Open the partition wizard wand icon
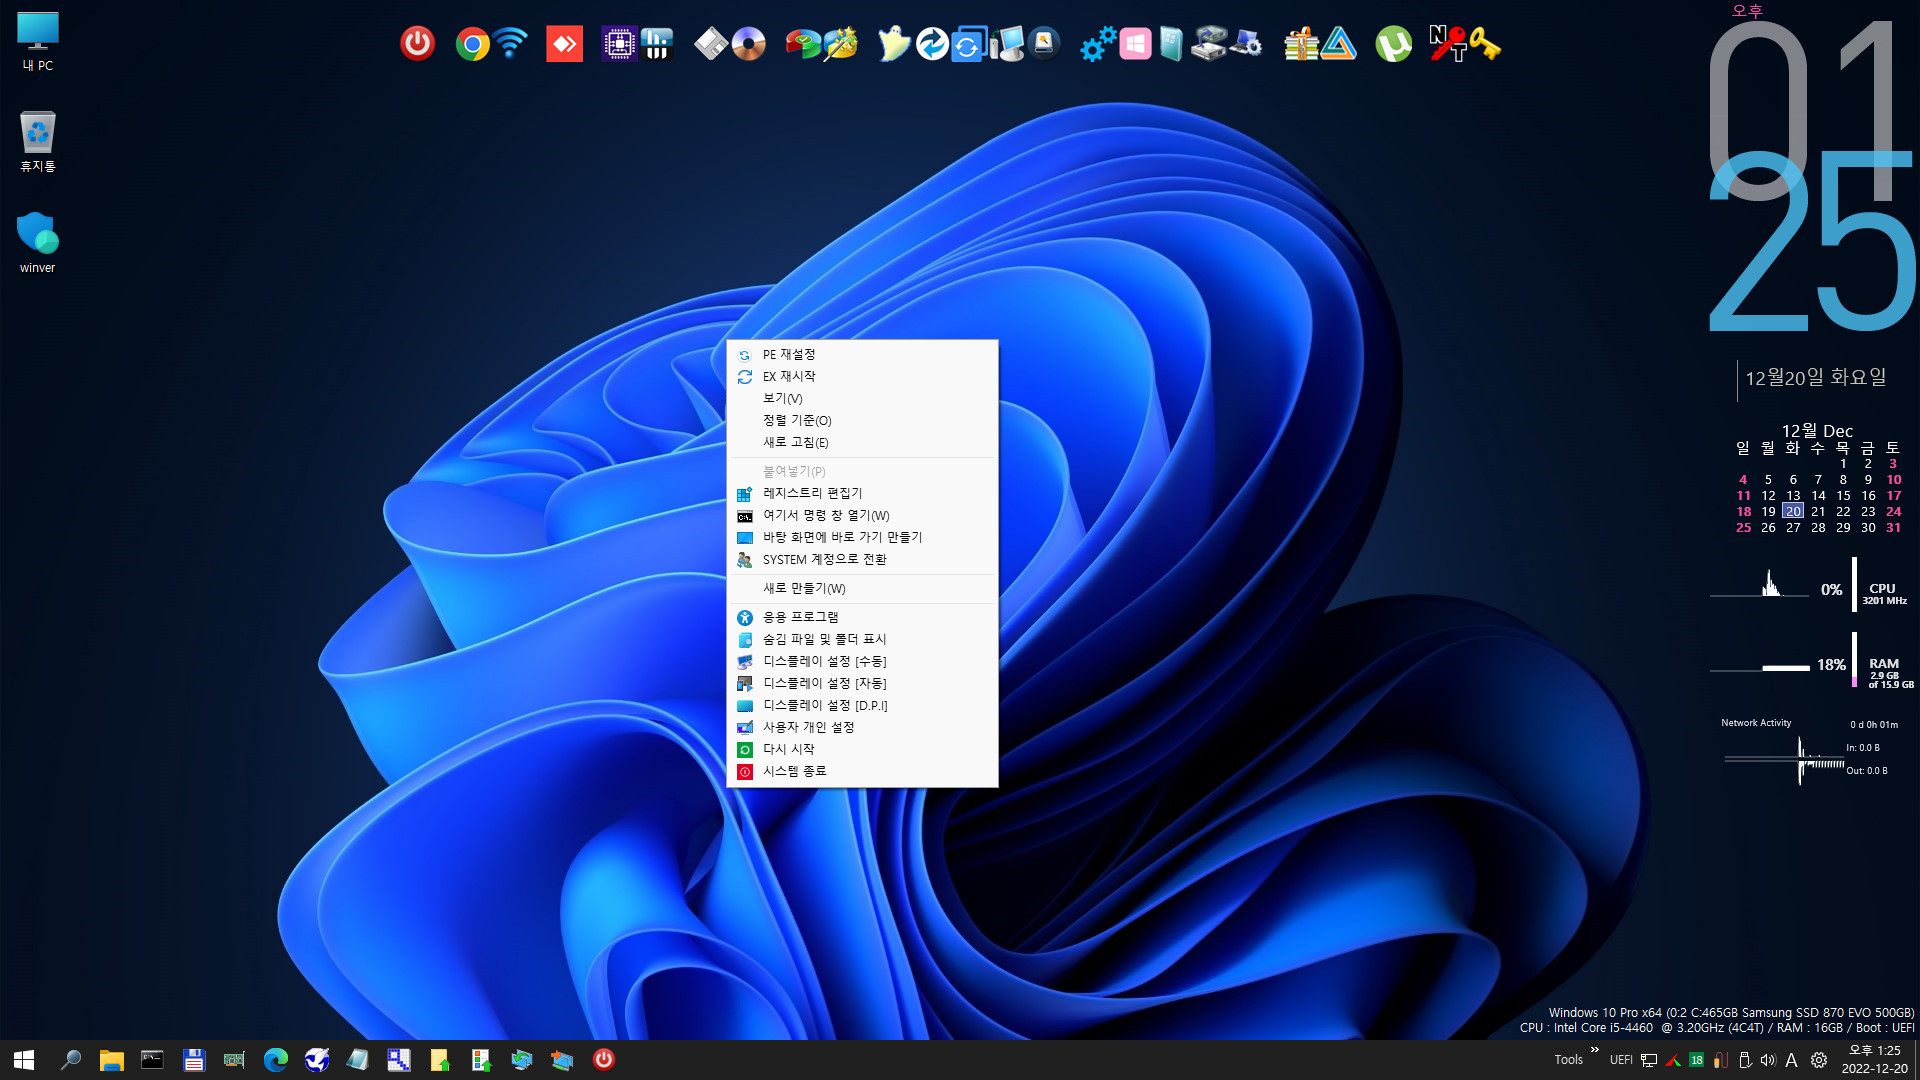 pos(841,44)
